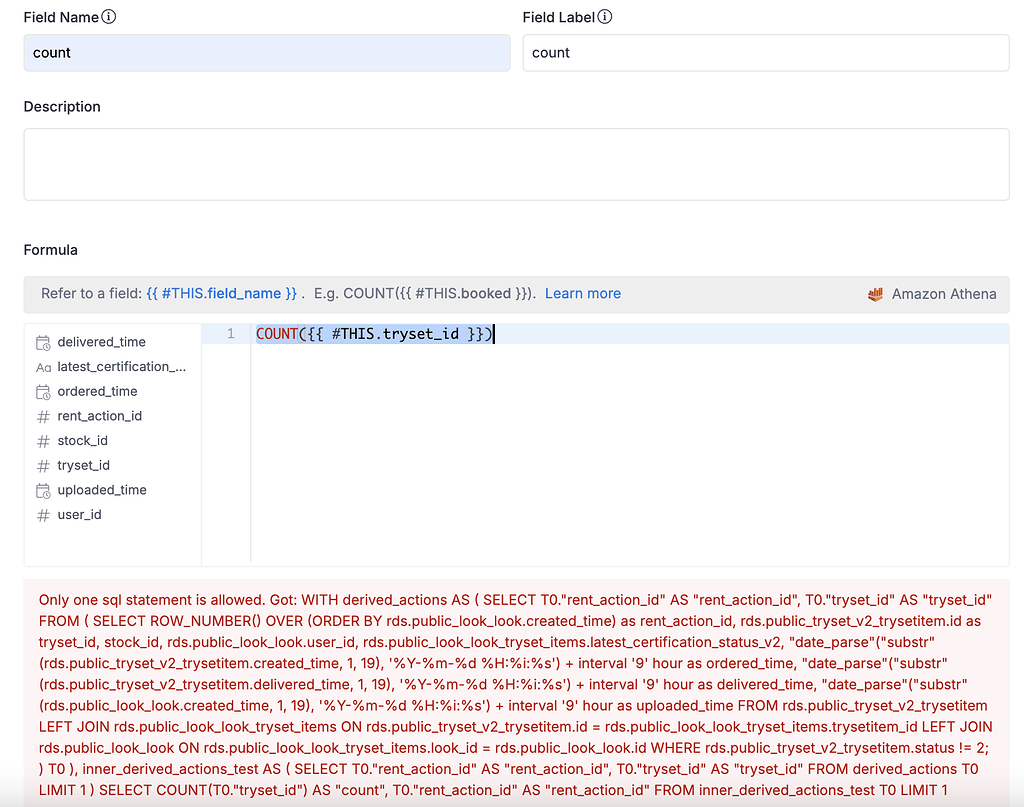The width and height of the screenshot is (1024, 807).
Task: Open the Learn more link
Action: pos(583,293)
